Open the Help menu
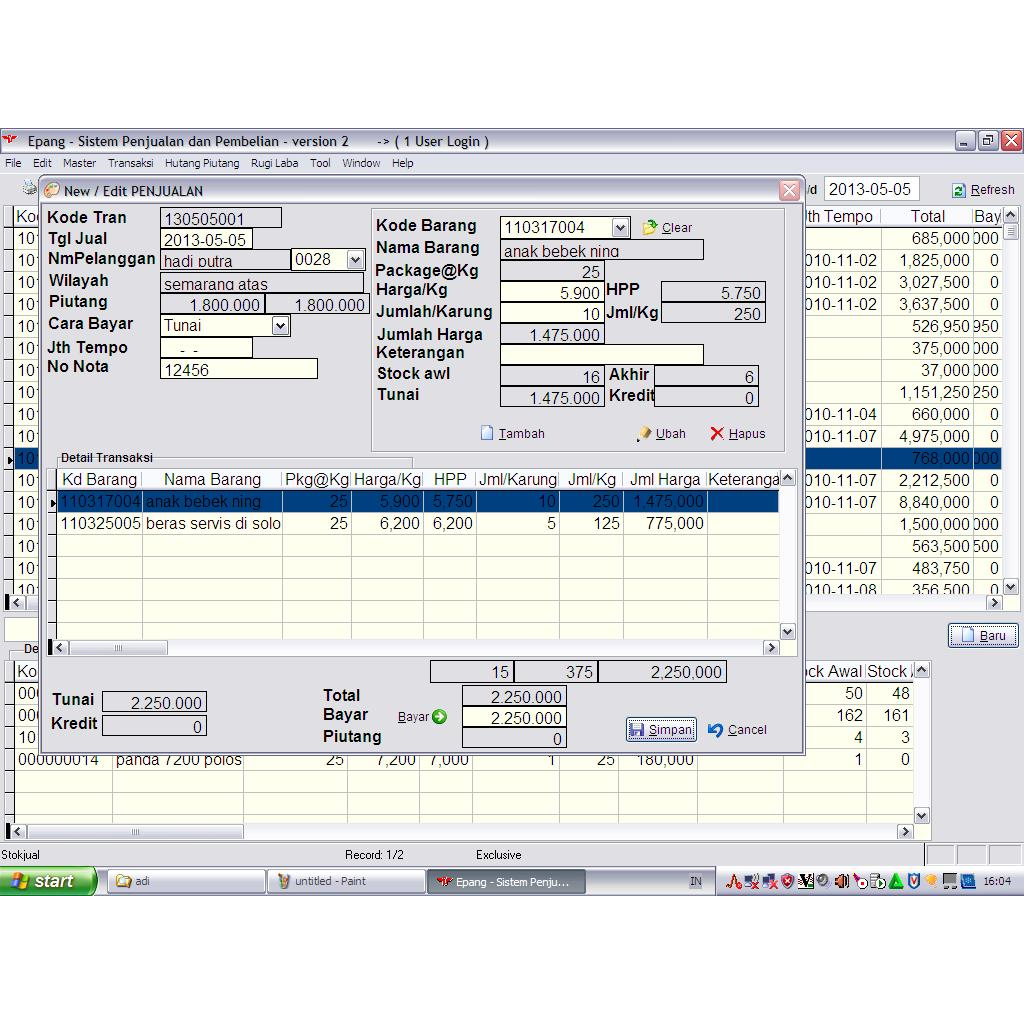Image resolution: width=1024 pixels, height=1024 pixels. pyautogui.click(x=402, y=163)
